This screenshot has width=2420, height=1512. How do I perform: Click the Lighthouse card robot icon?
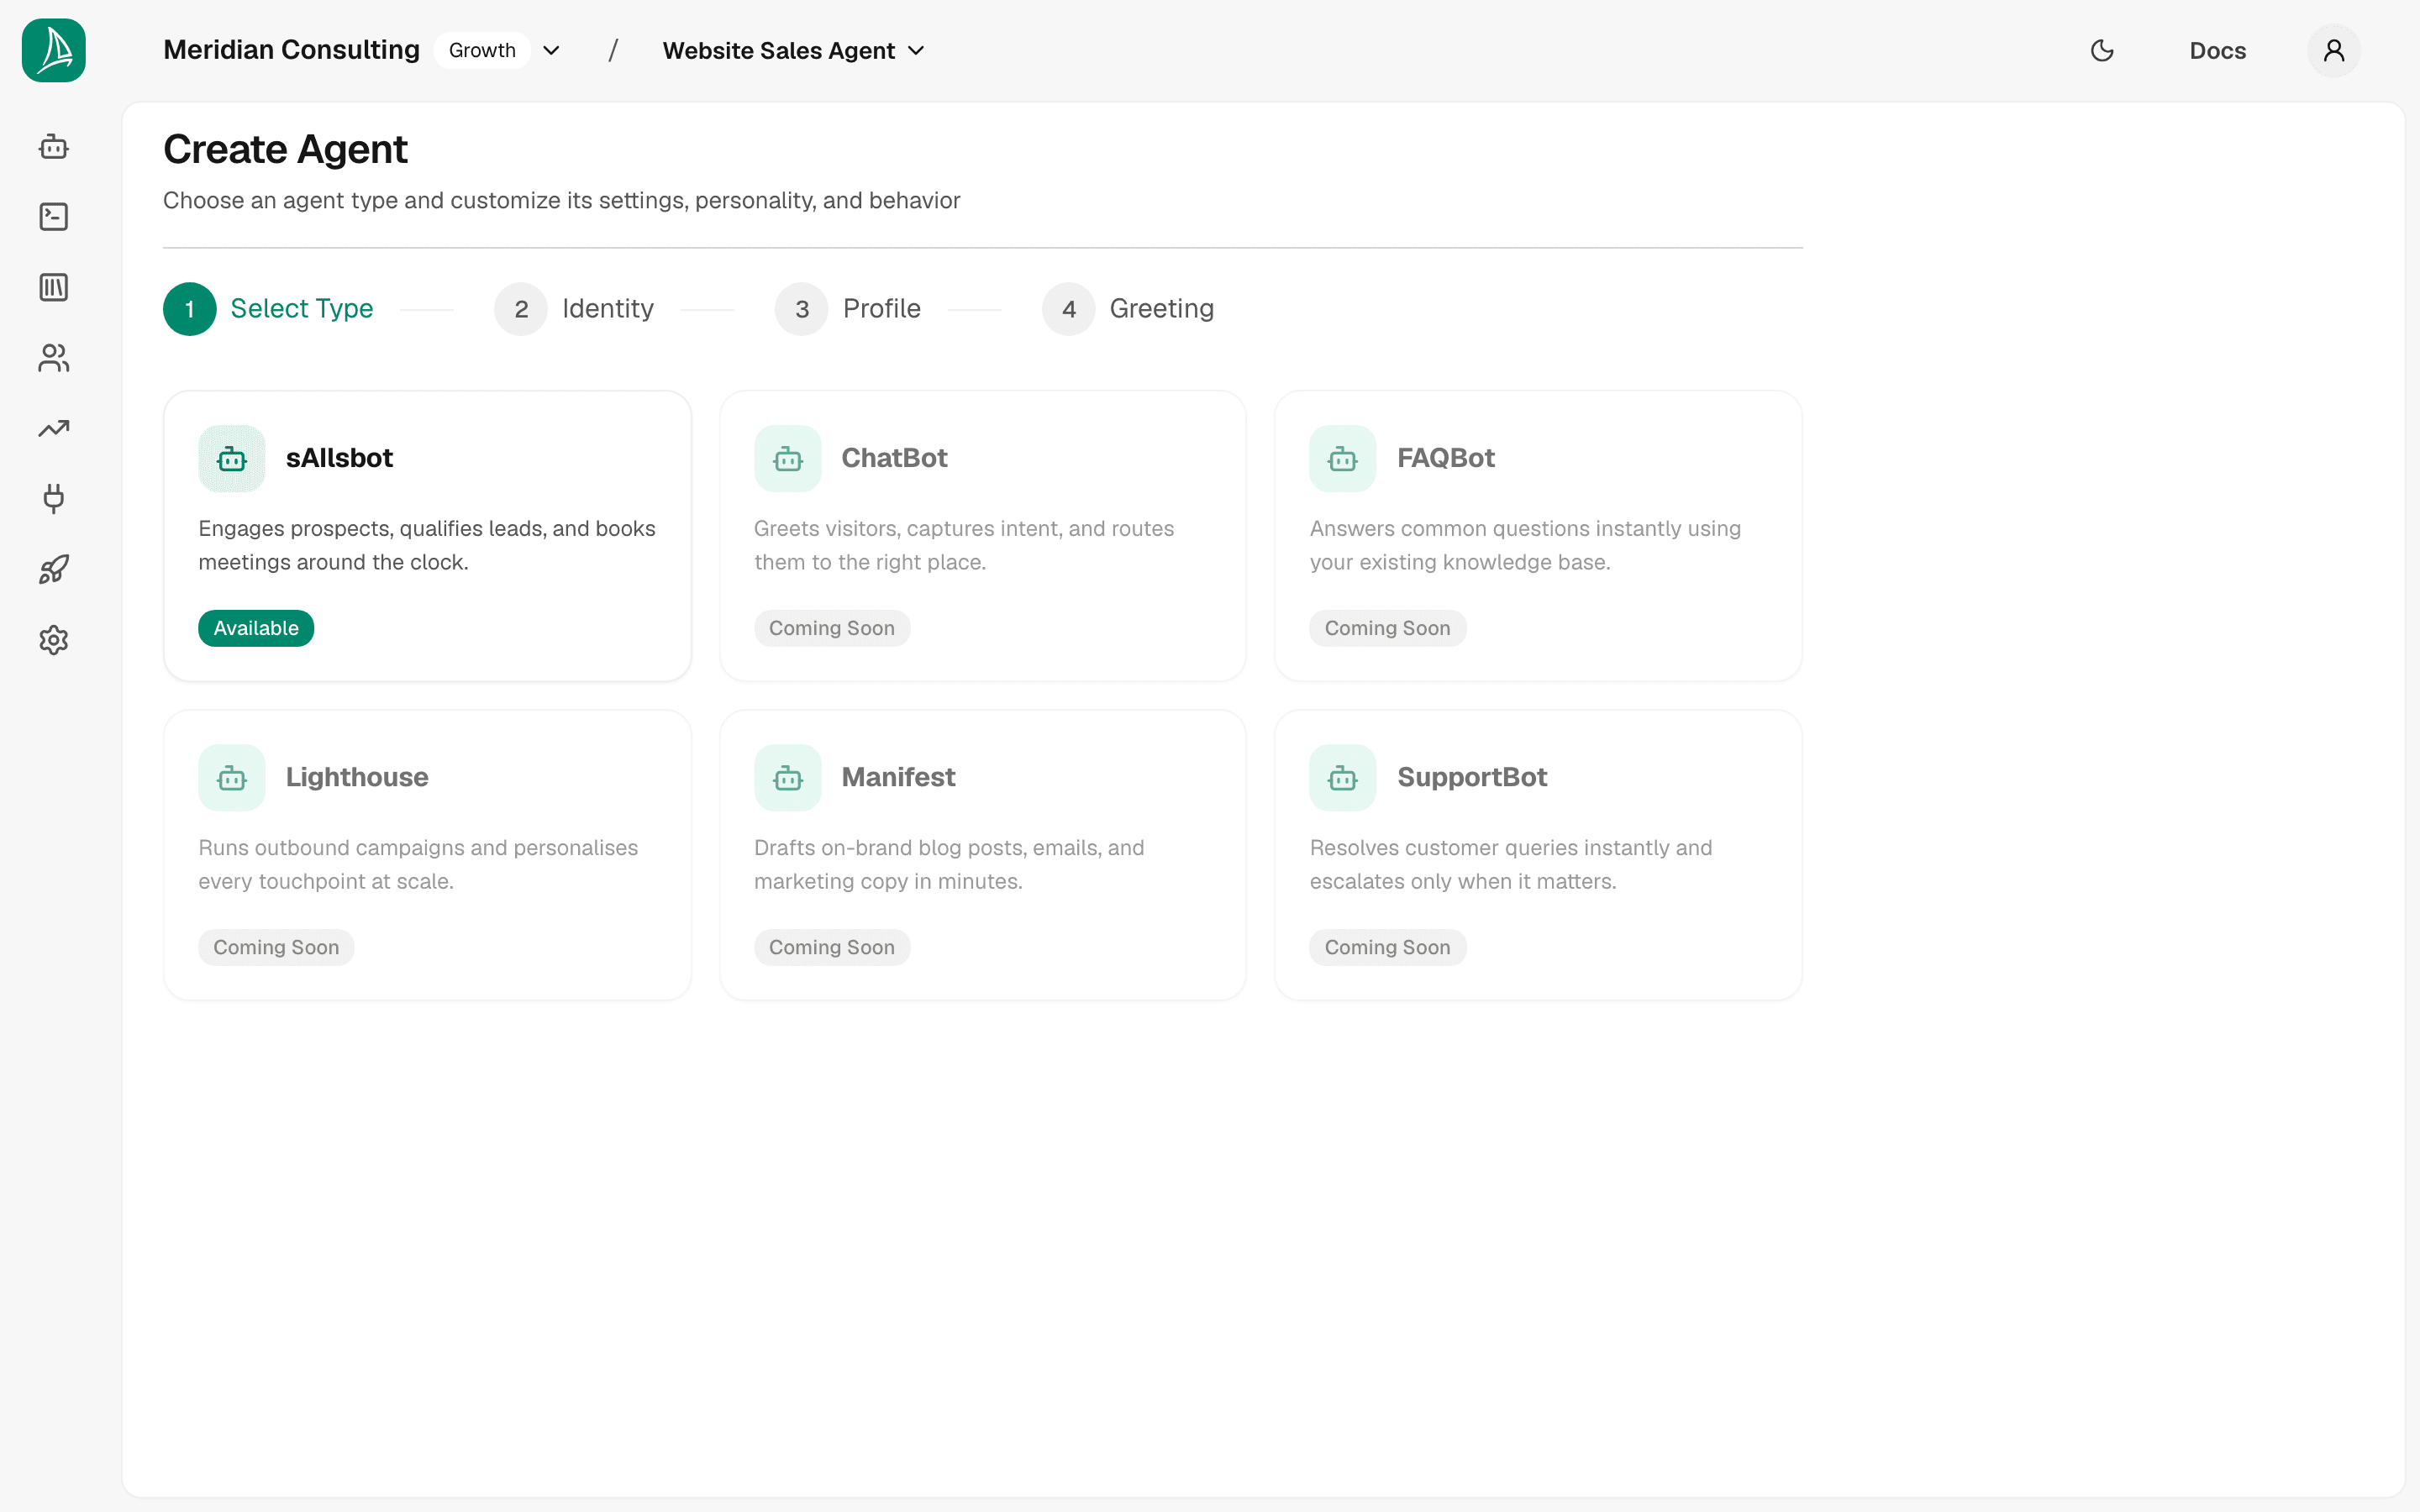point(232,778)
